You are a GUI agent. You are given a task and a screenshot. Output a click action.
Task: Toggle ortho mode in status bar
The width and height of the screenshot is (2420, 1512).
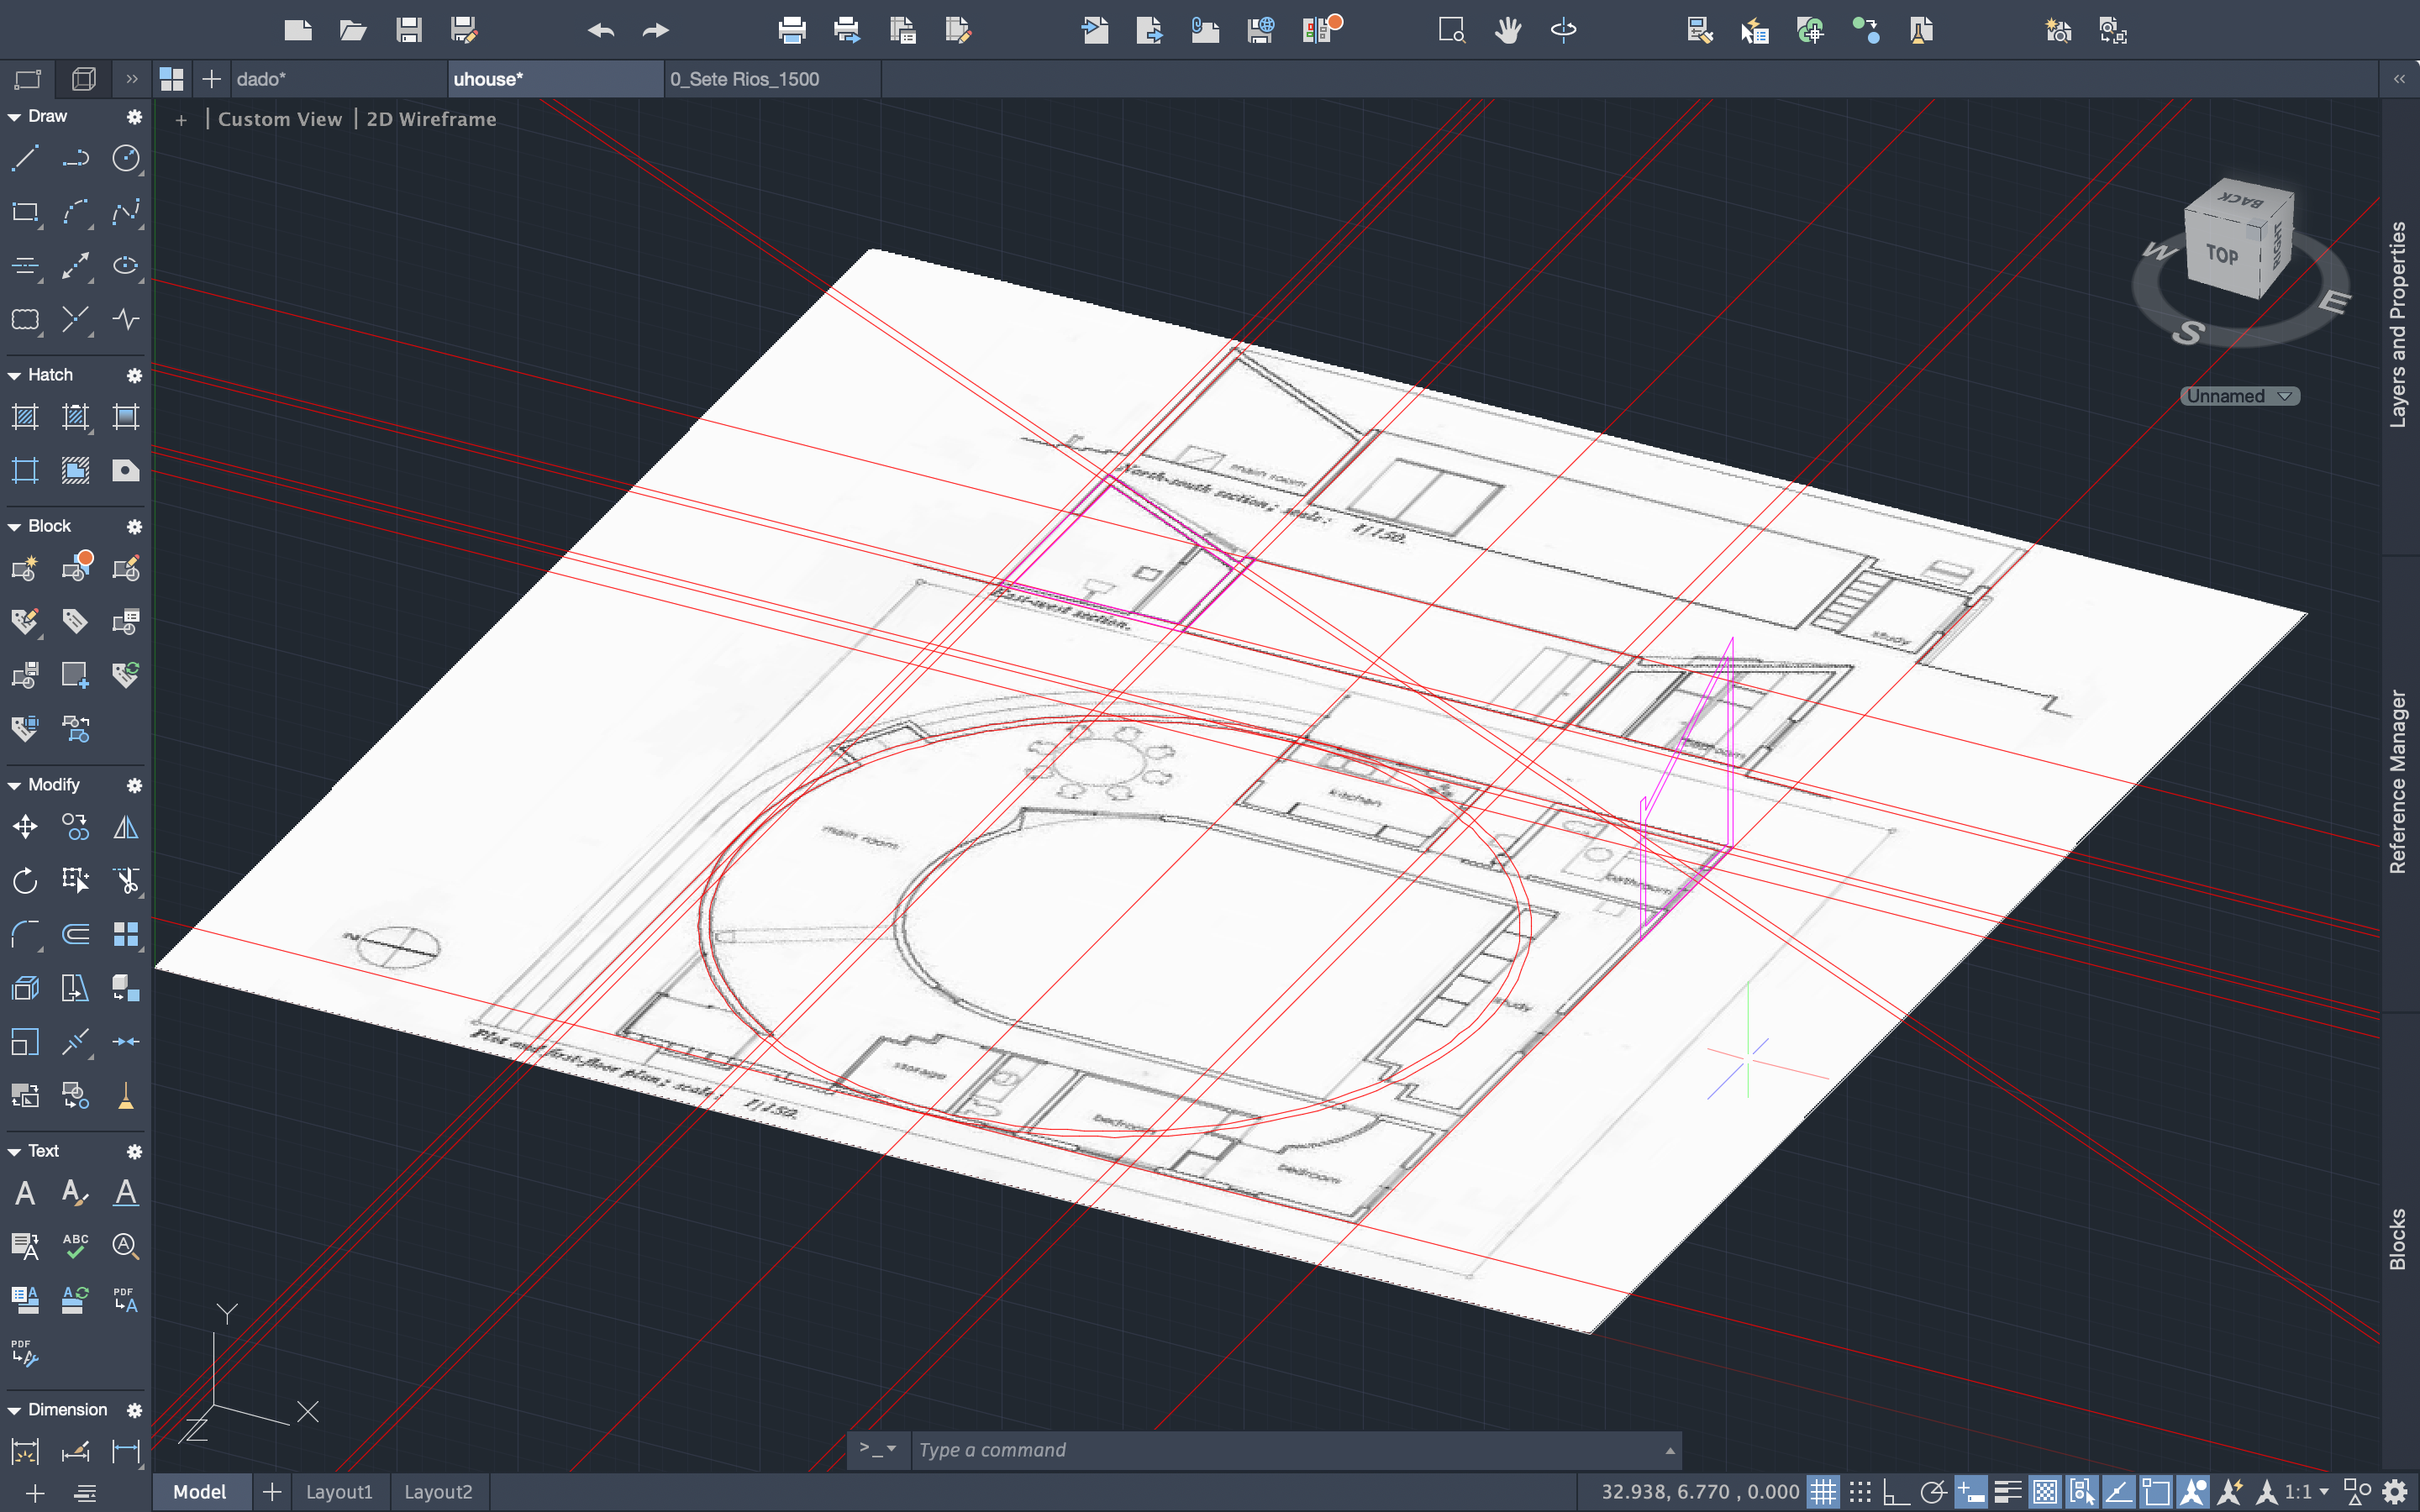(1896, 1492)
